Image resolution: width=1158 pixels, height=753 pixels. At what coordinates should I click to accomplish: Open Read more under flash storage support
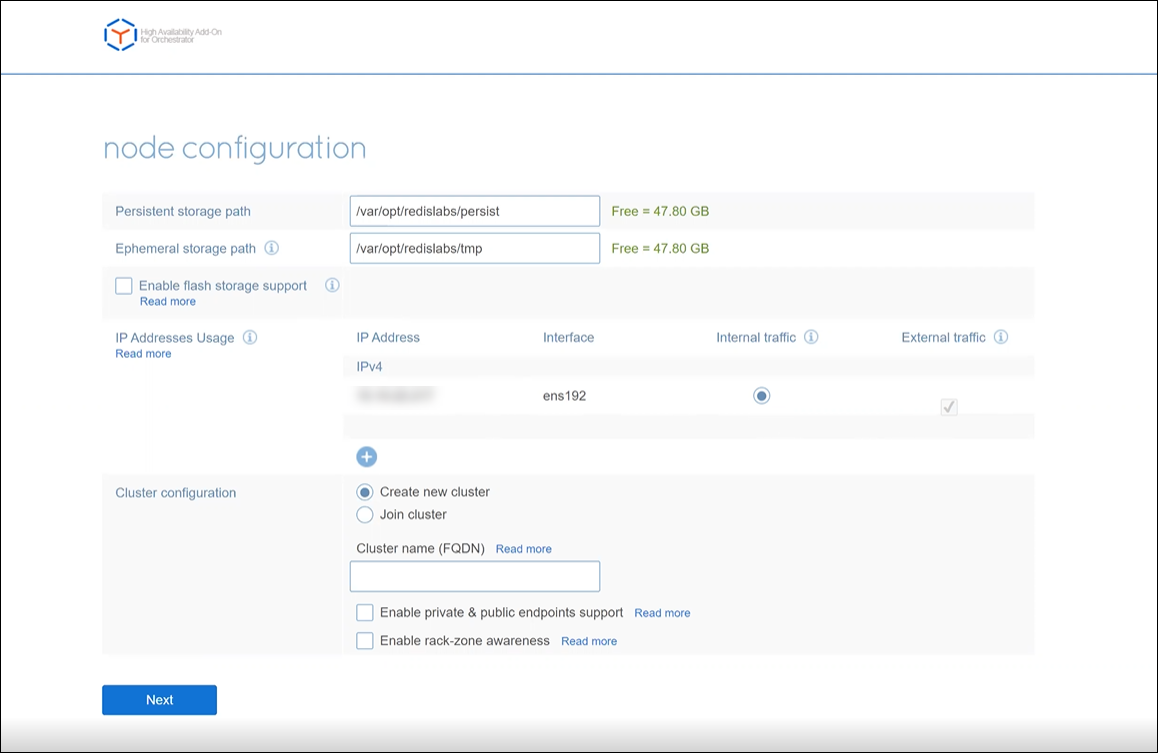click(167, 301)
